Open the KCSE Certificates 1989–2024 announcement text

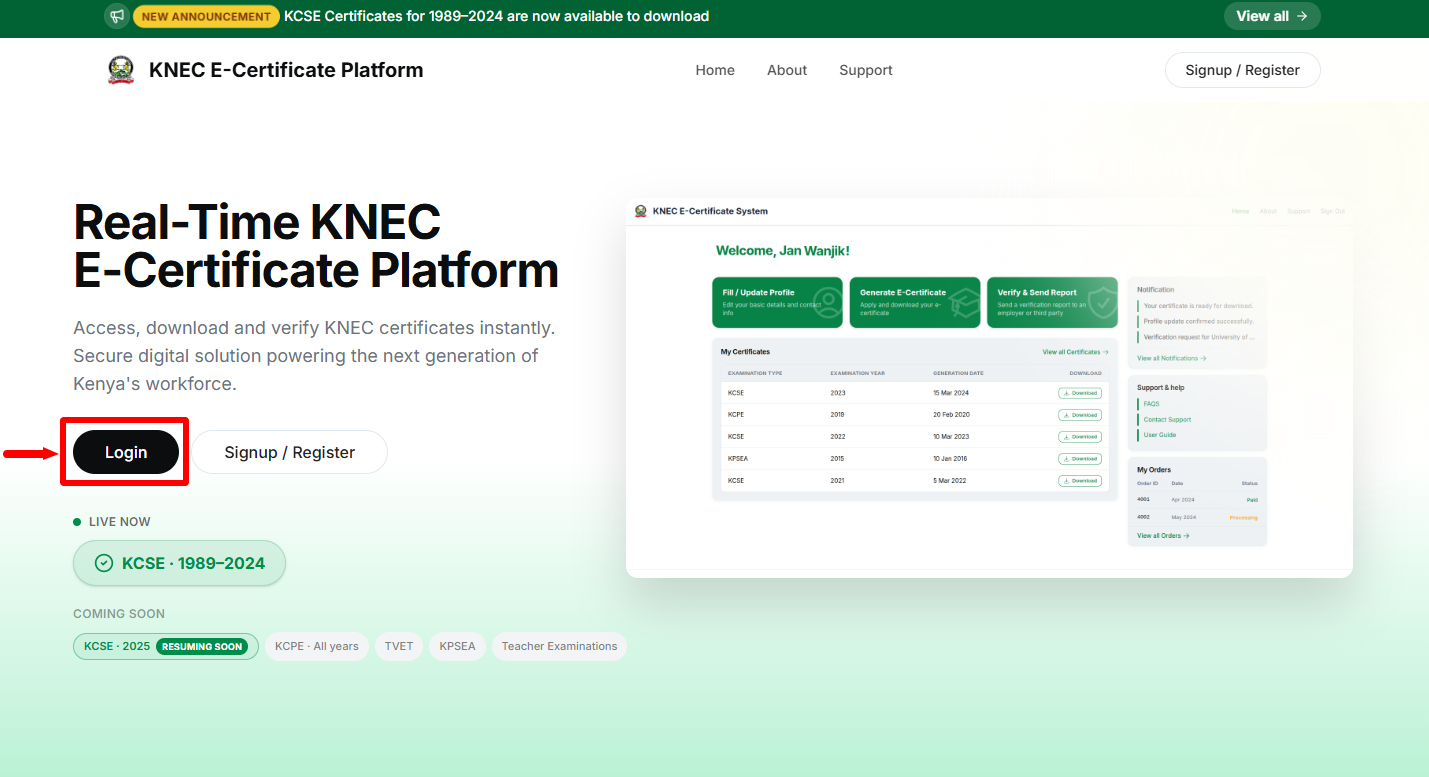pyautogui.click(x=497, y=16)
